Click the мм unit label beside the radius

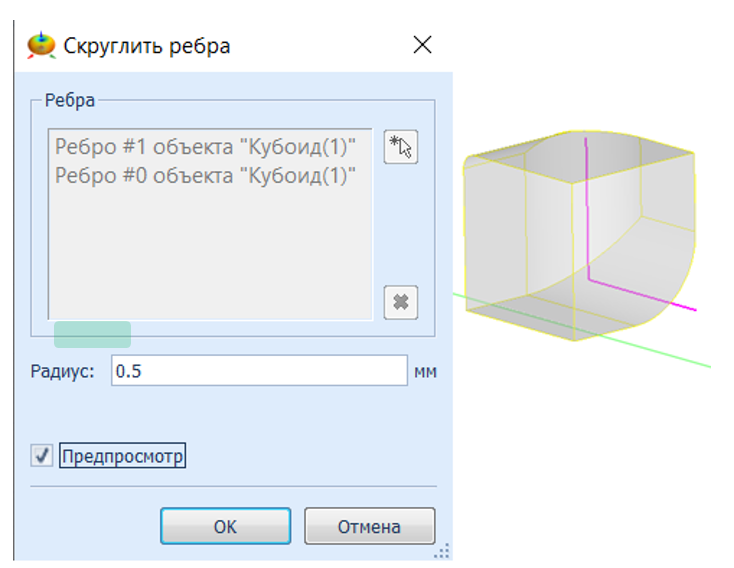(425, 372)
